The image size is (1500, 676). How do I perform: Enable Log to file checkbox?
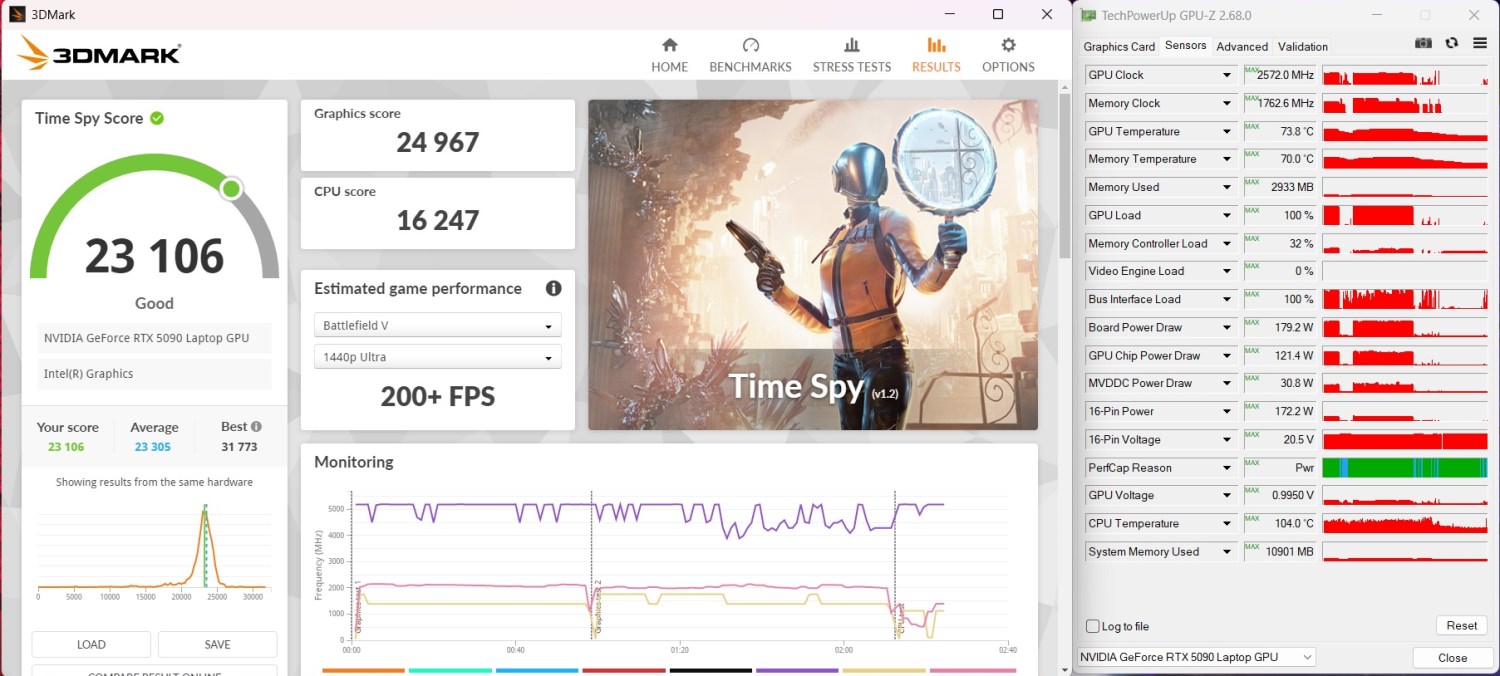[x=1092, y=626]
